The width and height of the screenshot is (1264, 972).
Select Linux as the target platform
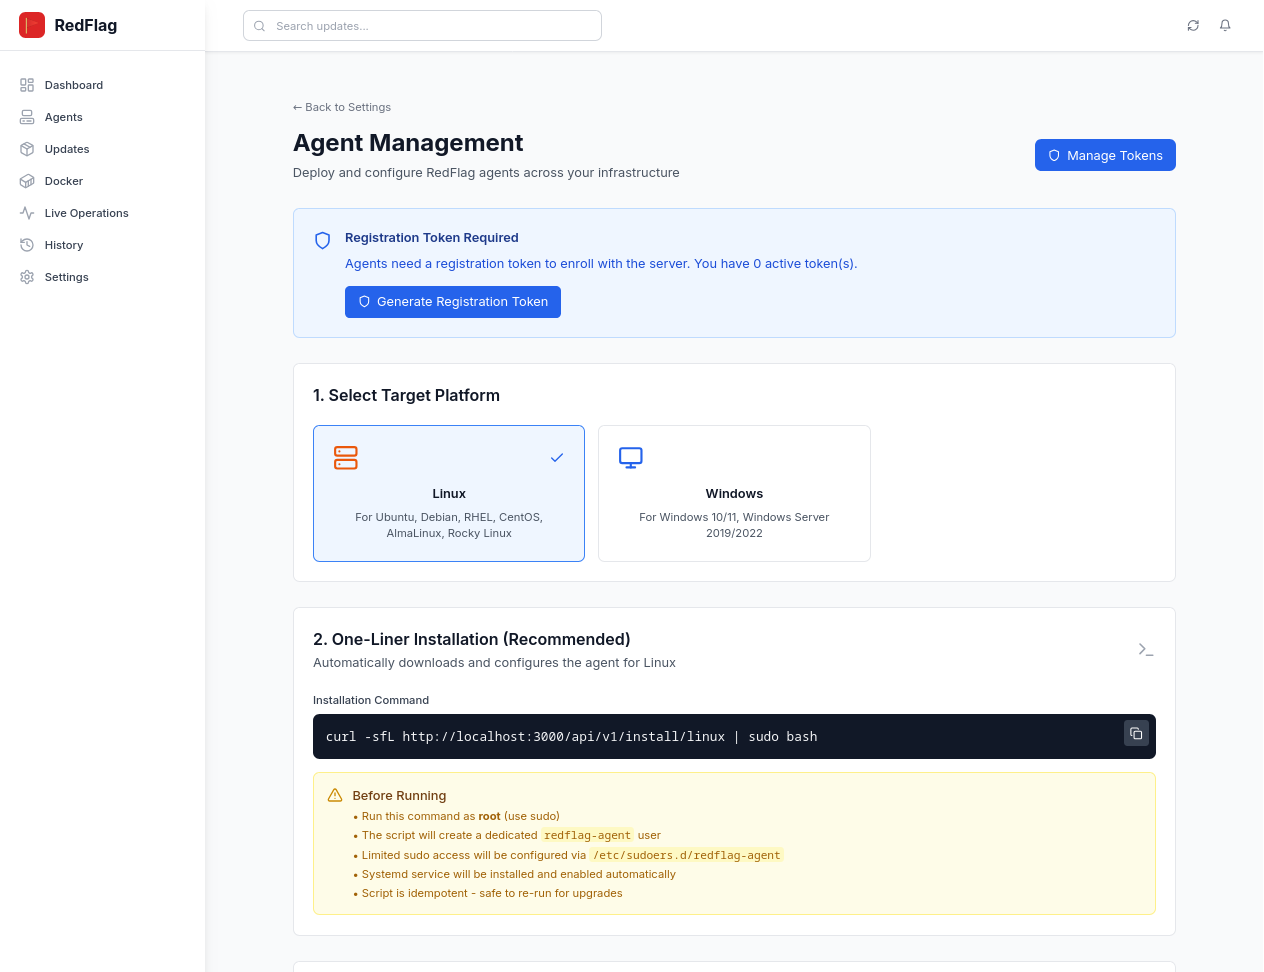pos(449,494)
